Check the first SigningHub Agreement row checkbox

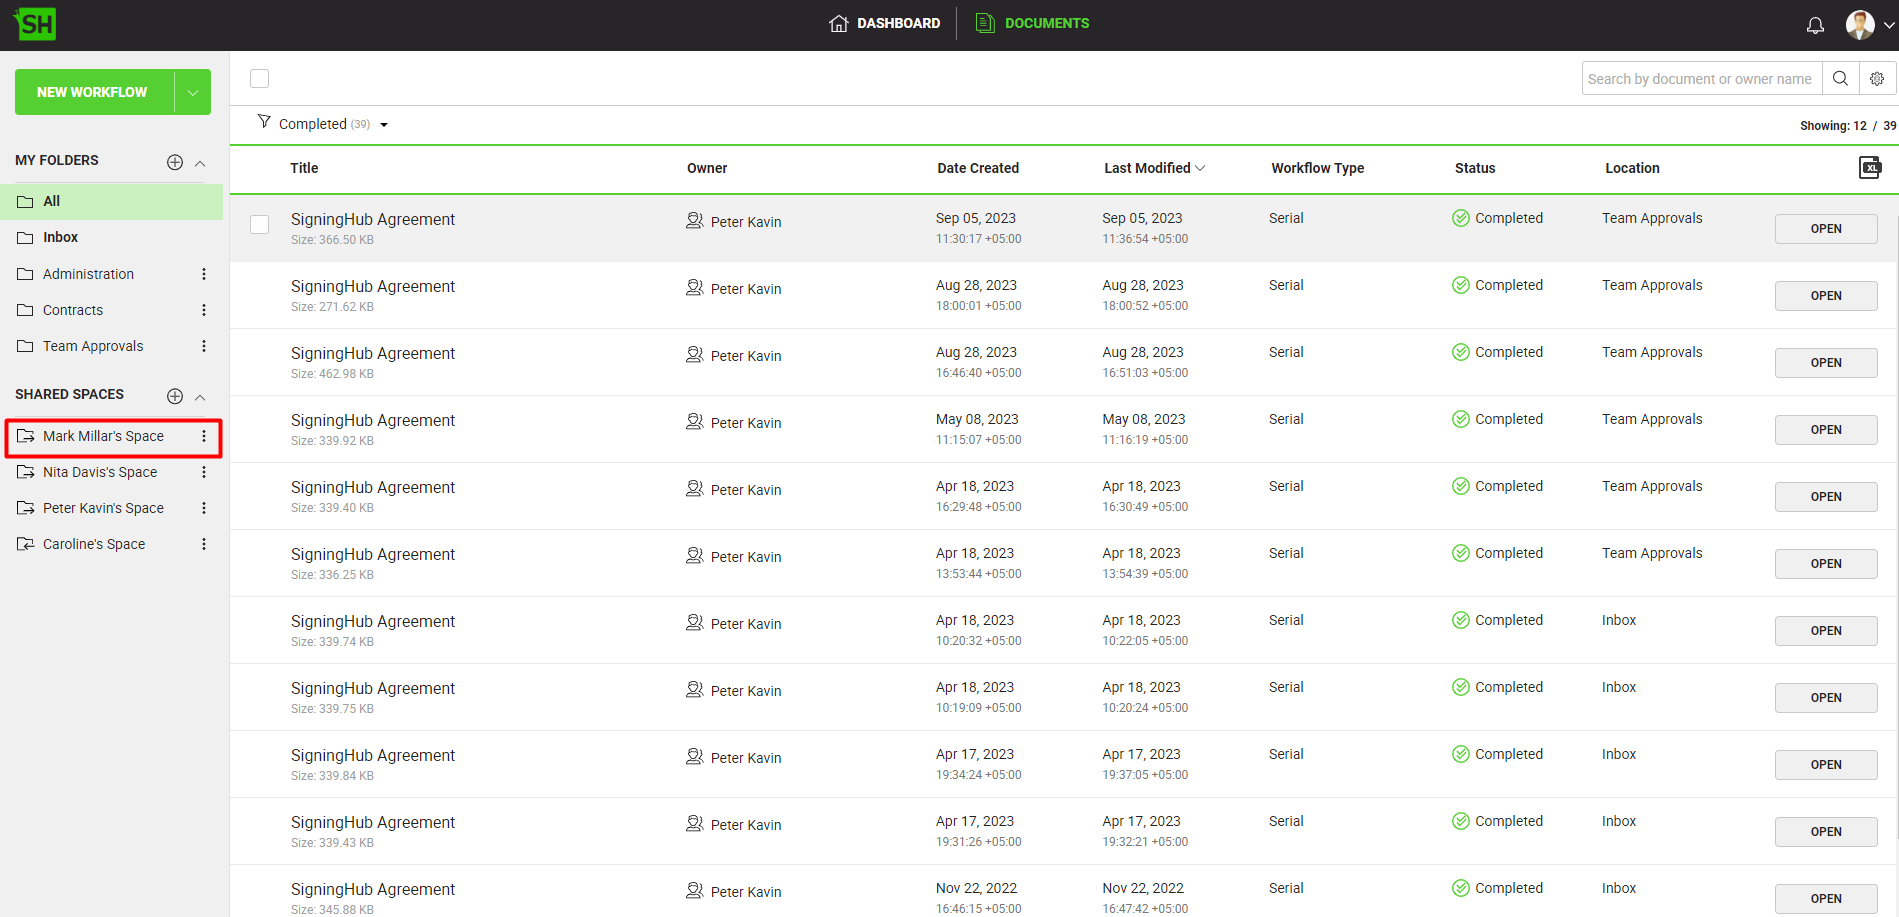(x=260, y=225)
